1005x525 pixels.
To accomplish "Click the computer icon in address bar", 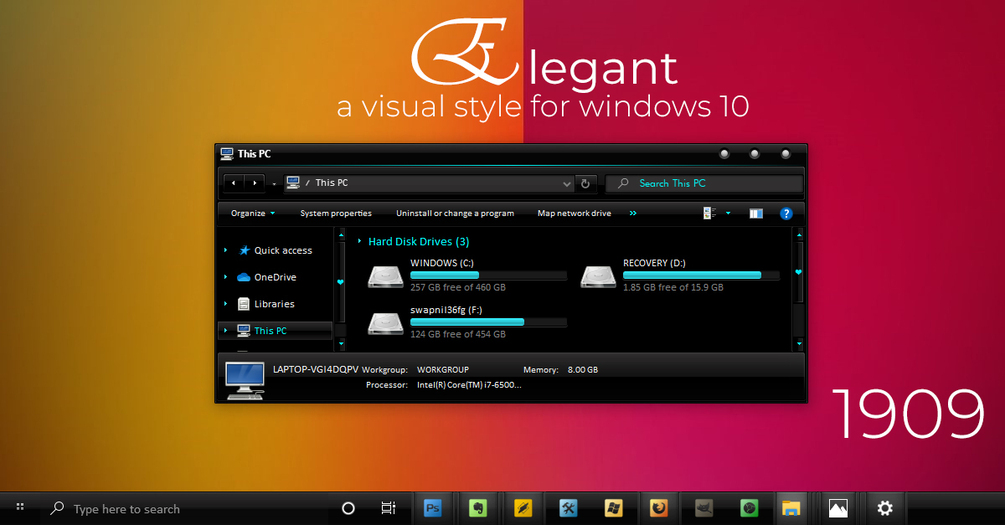I will [293, 183].
